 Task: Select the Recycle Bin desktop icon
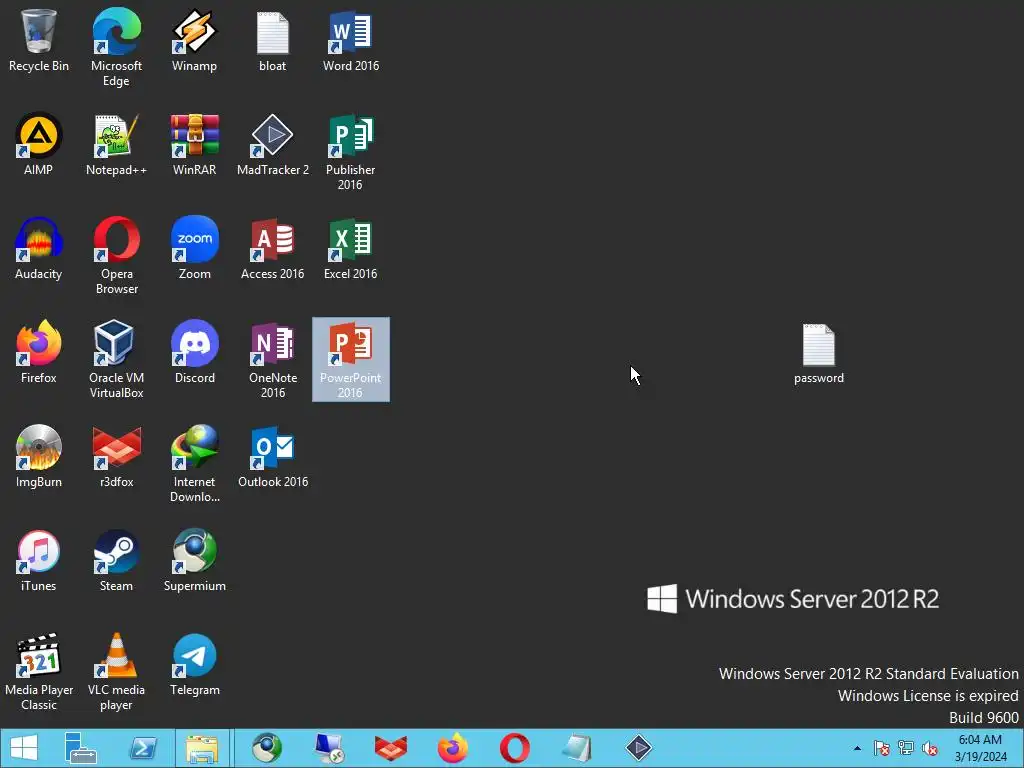pos(39,40)
